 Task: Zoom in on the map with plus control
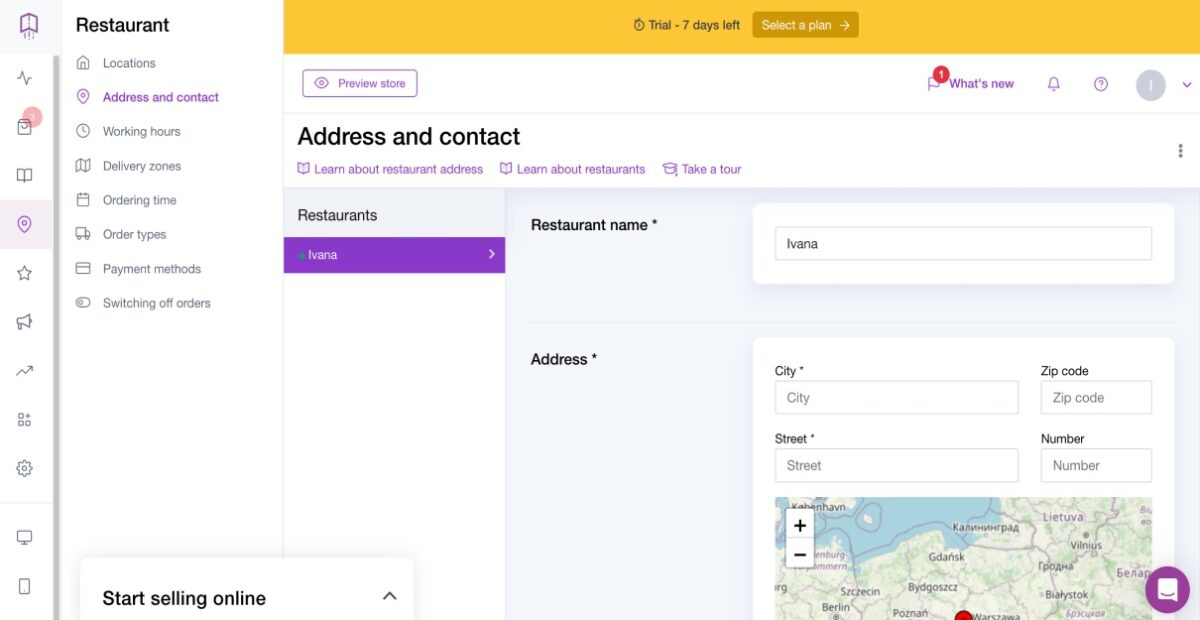(x=800, y=525)
